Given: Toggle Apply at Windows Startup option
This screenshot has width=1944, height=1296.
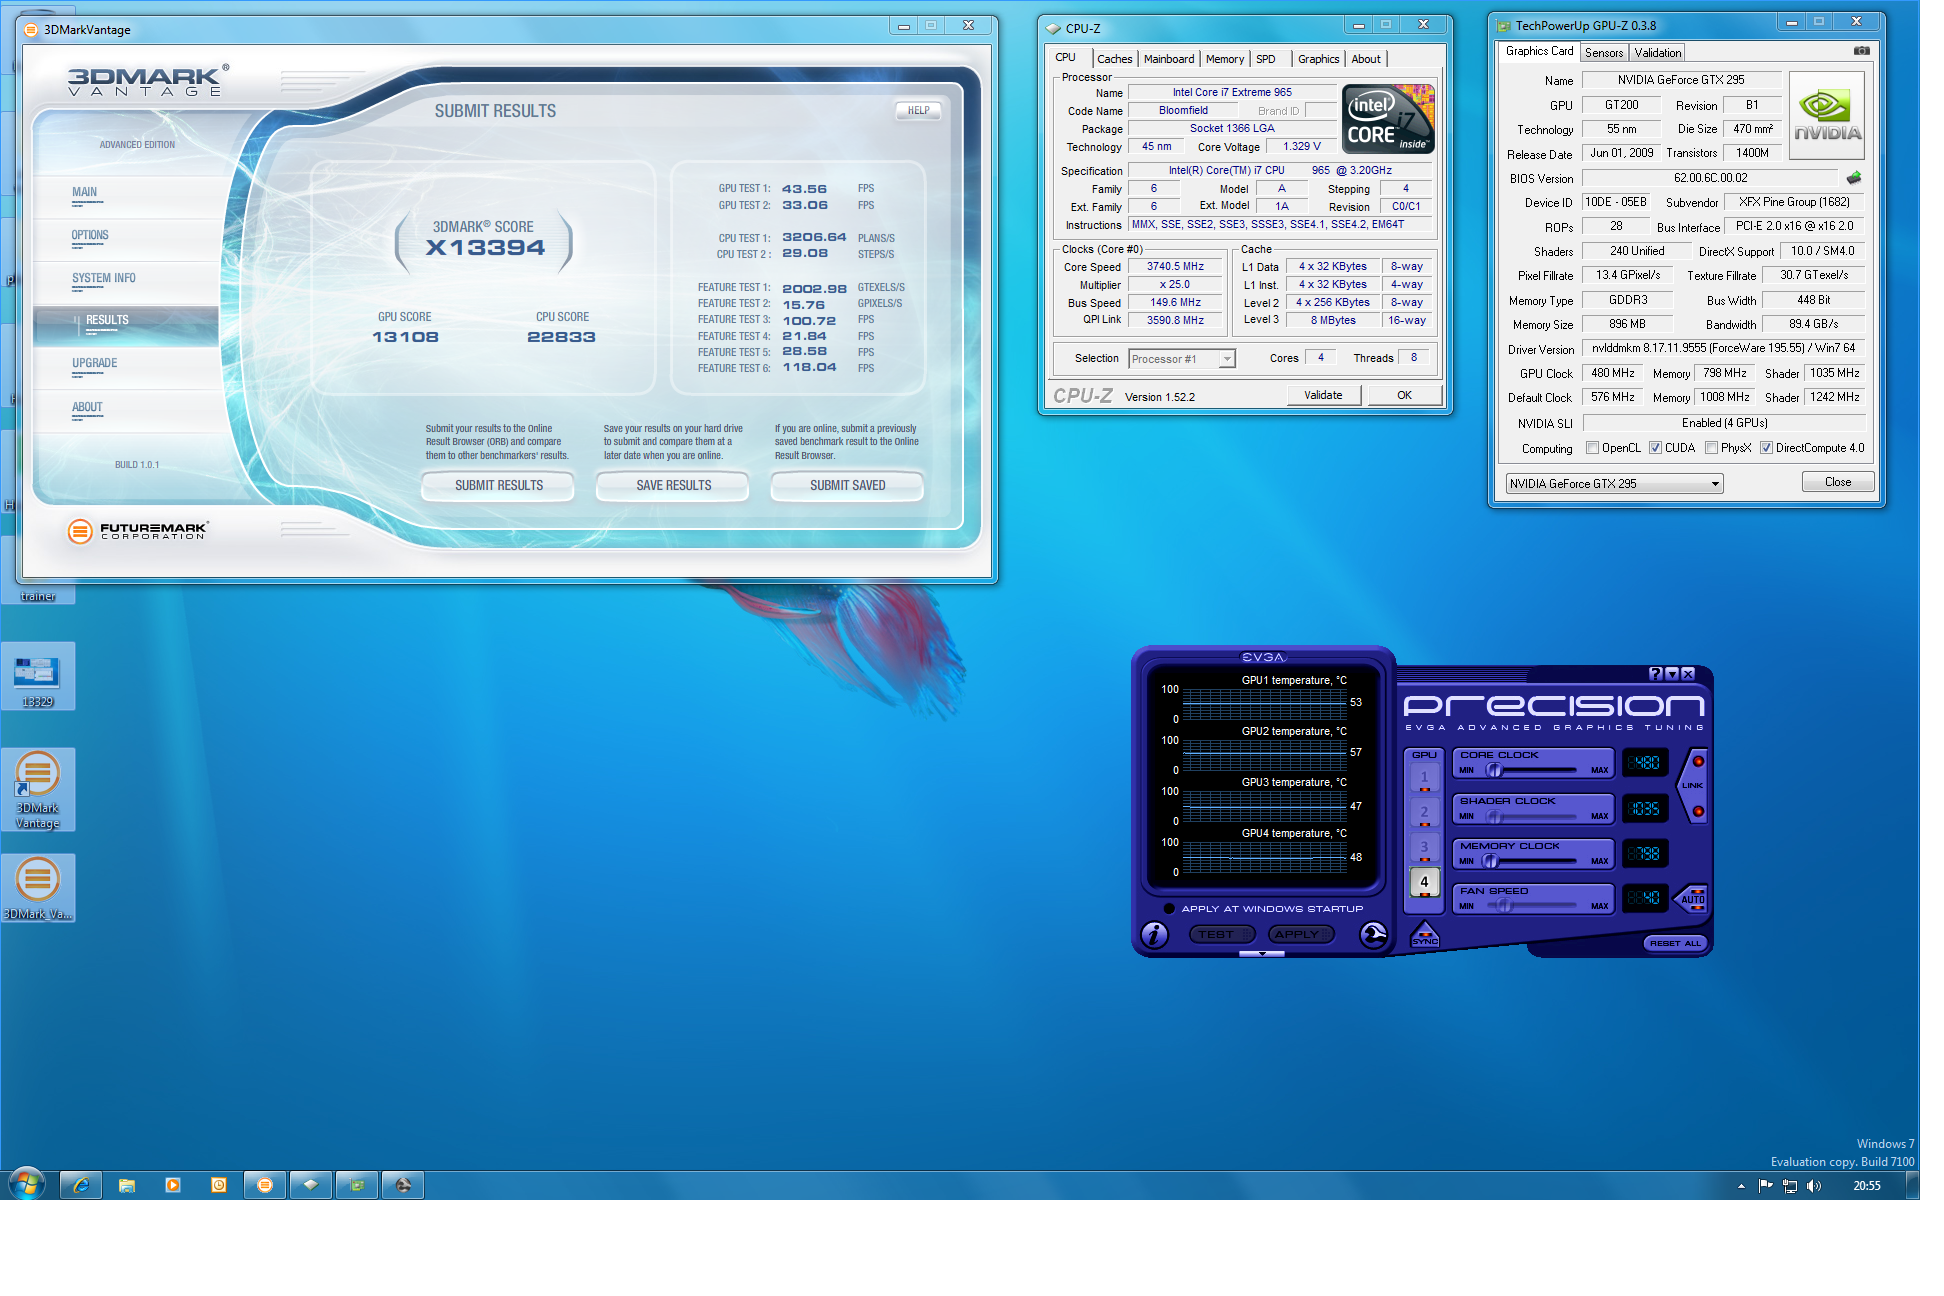Looking at the screenshot, I should click(1169, 908).
